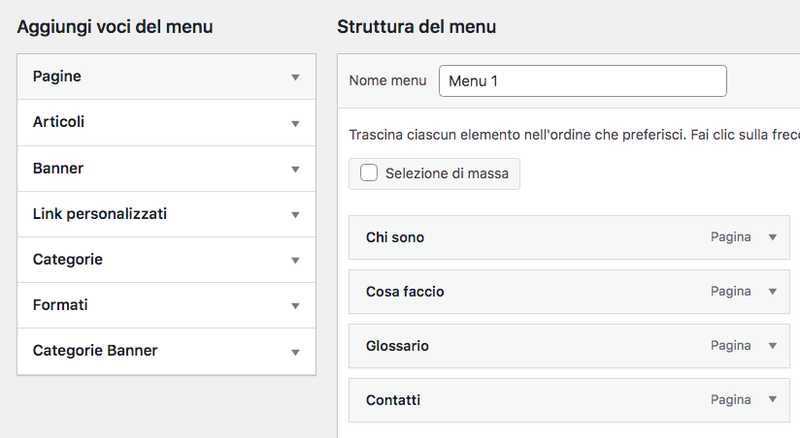Open Glossario item settings arrow

click(772, 345)
